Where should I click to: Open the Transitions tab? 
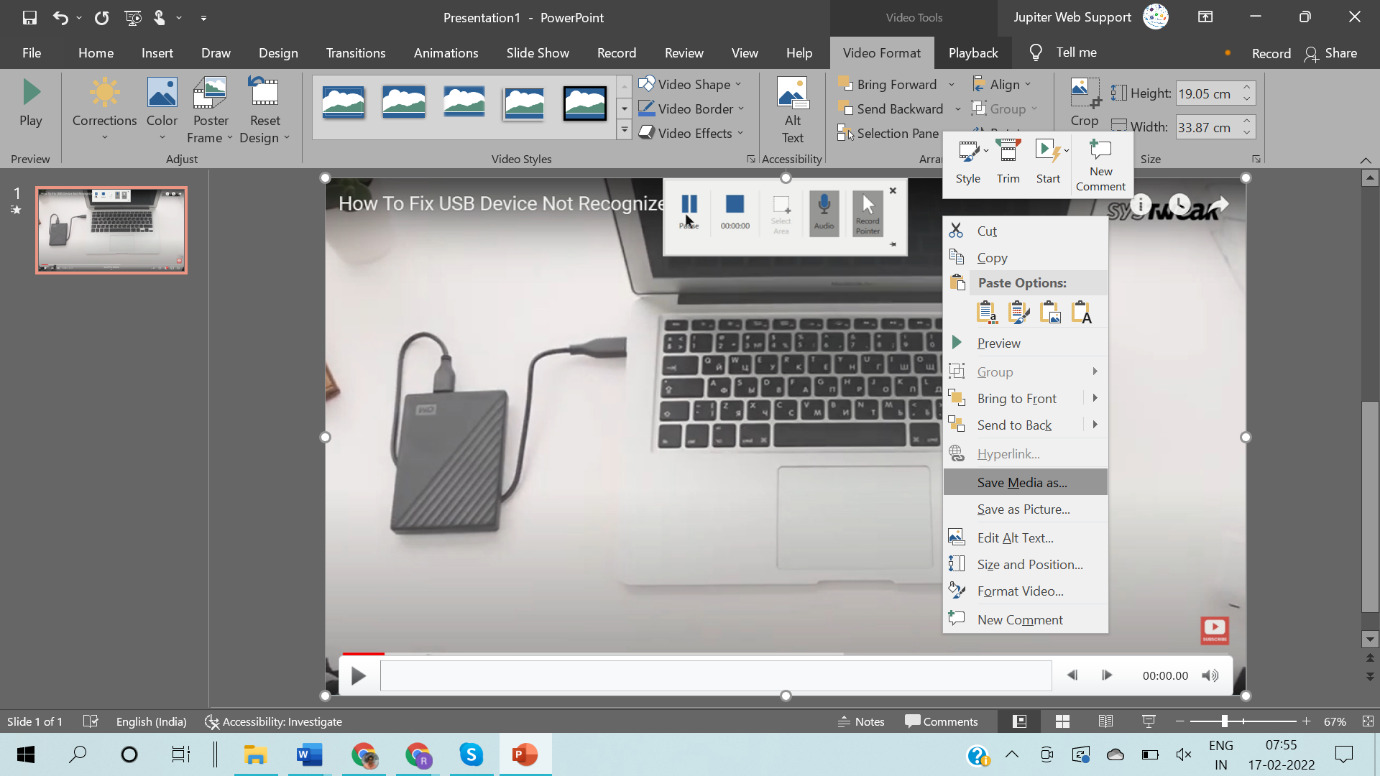[x=355, y=53]
